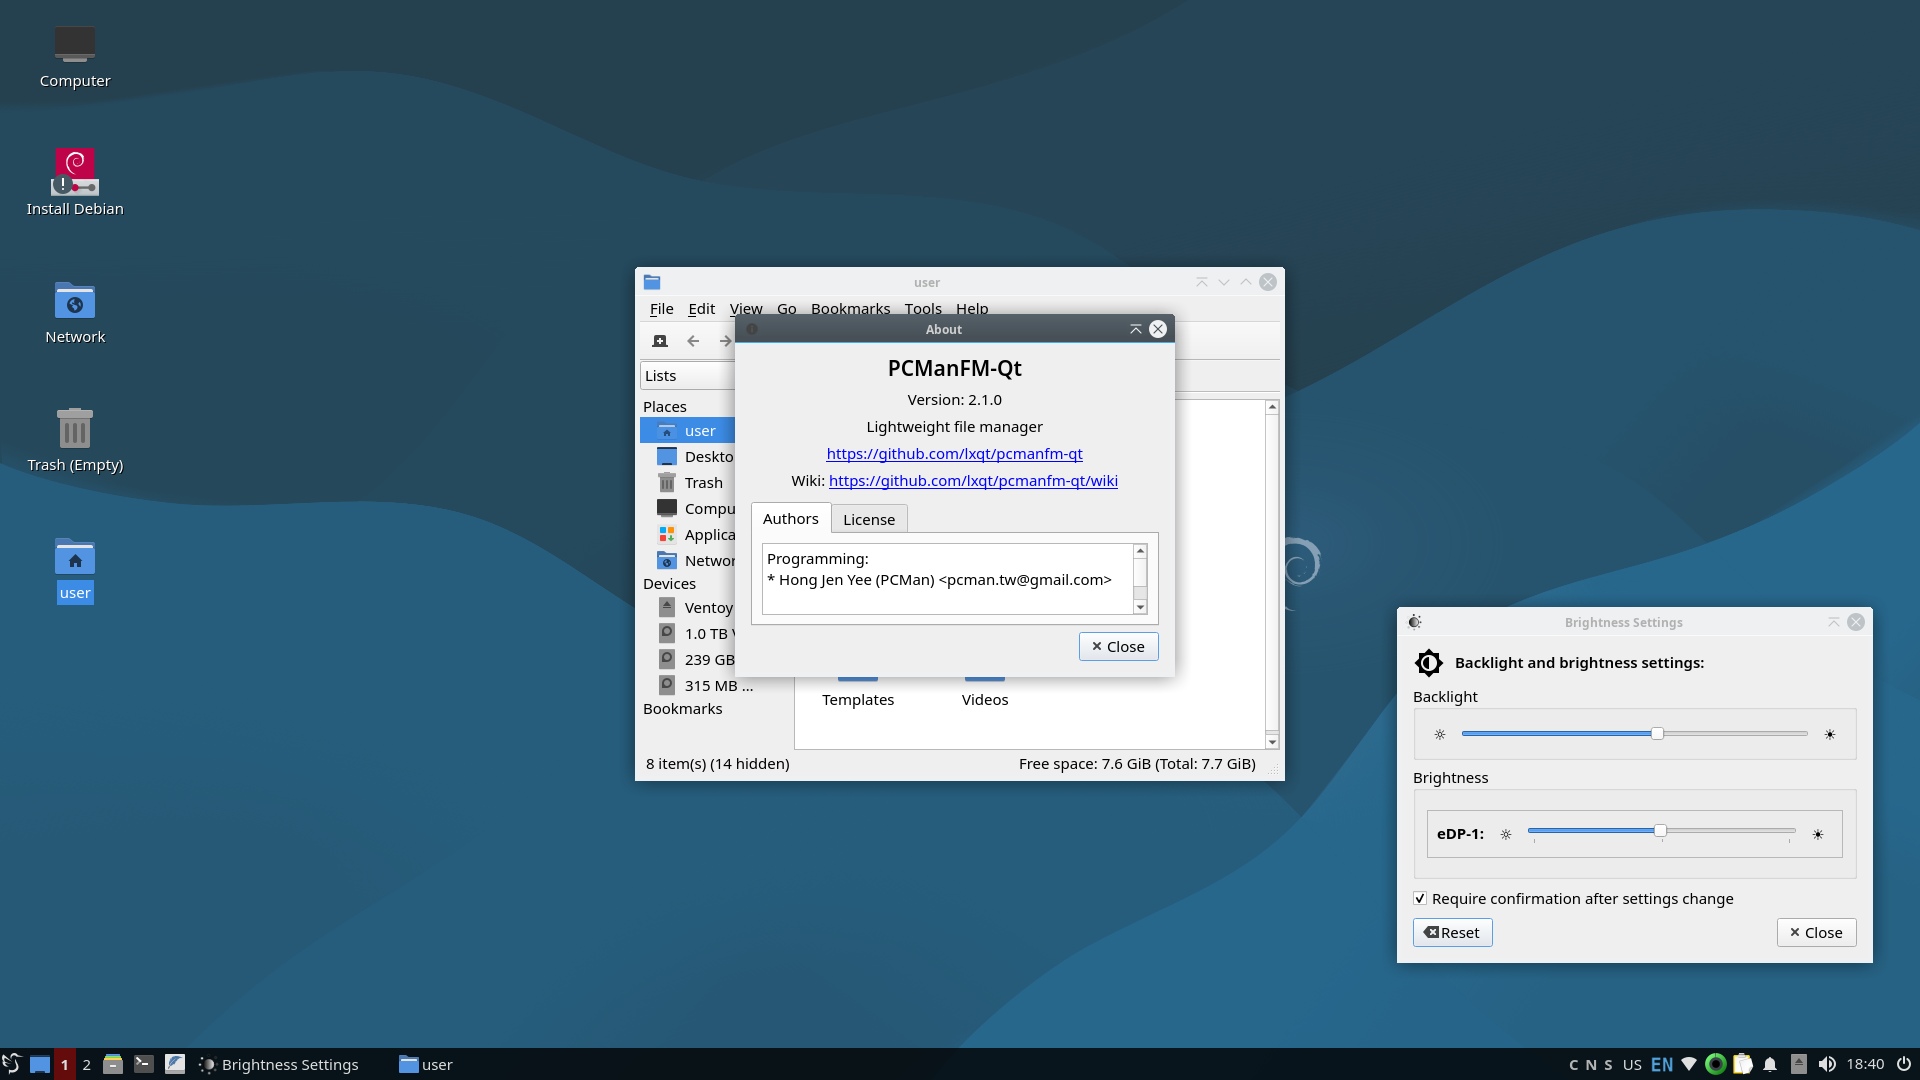1920x1080 pixels.
Task: Open the Lists side pane dropdown
Action: click(x=688, y=376)
